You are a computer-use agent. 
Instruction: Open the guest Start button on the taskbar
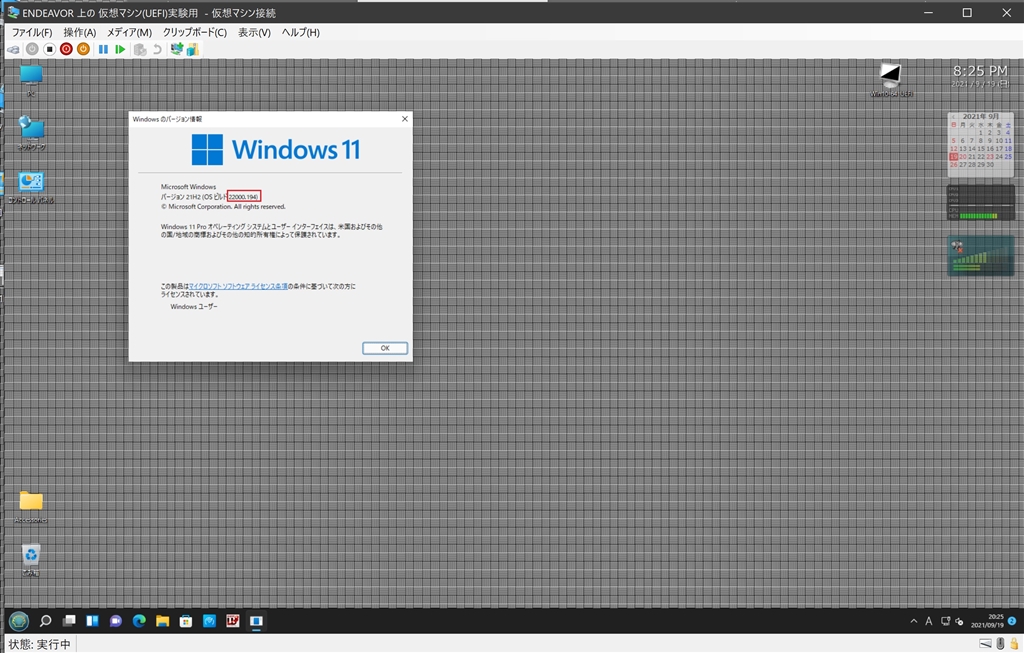click(19, 620)
